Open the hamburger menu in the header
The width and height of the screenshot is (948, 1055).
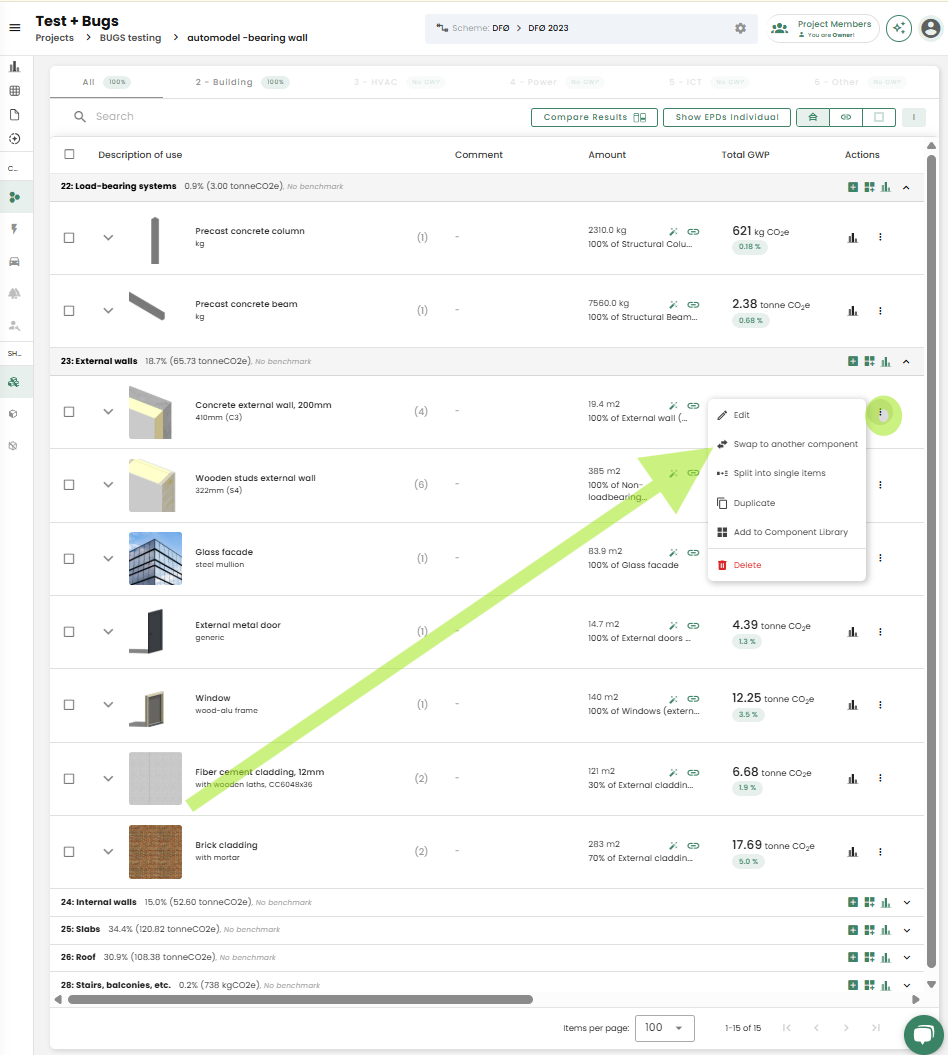click(14, 28)
